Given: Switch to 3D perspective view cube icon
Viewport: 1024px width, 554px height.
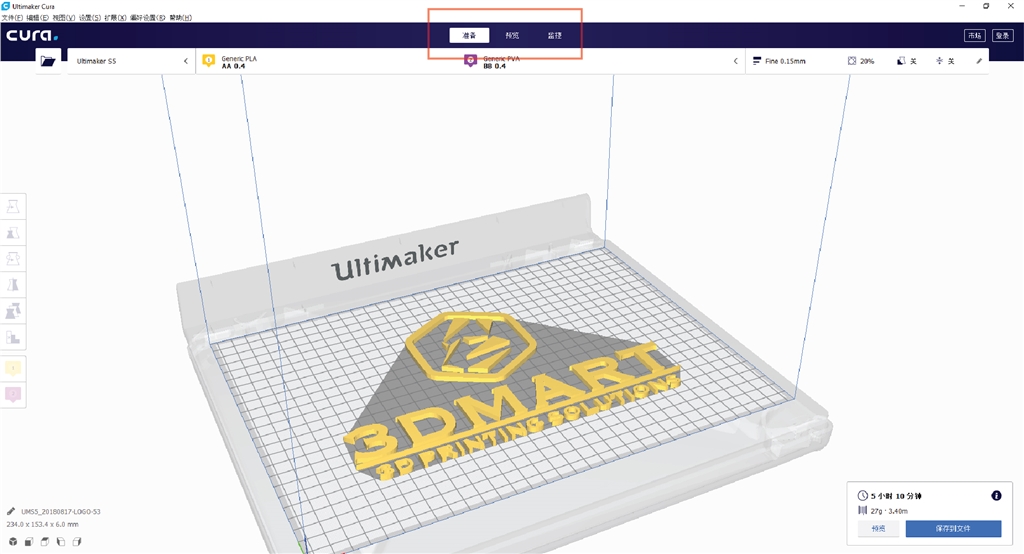Looking at the screenshot, I should 13,542.
